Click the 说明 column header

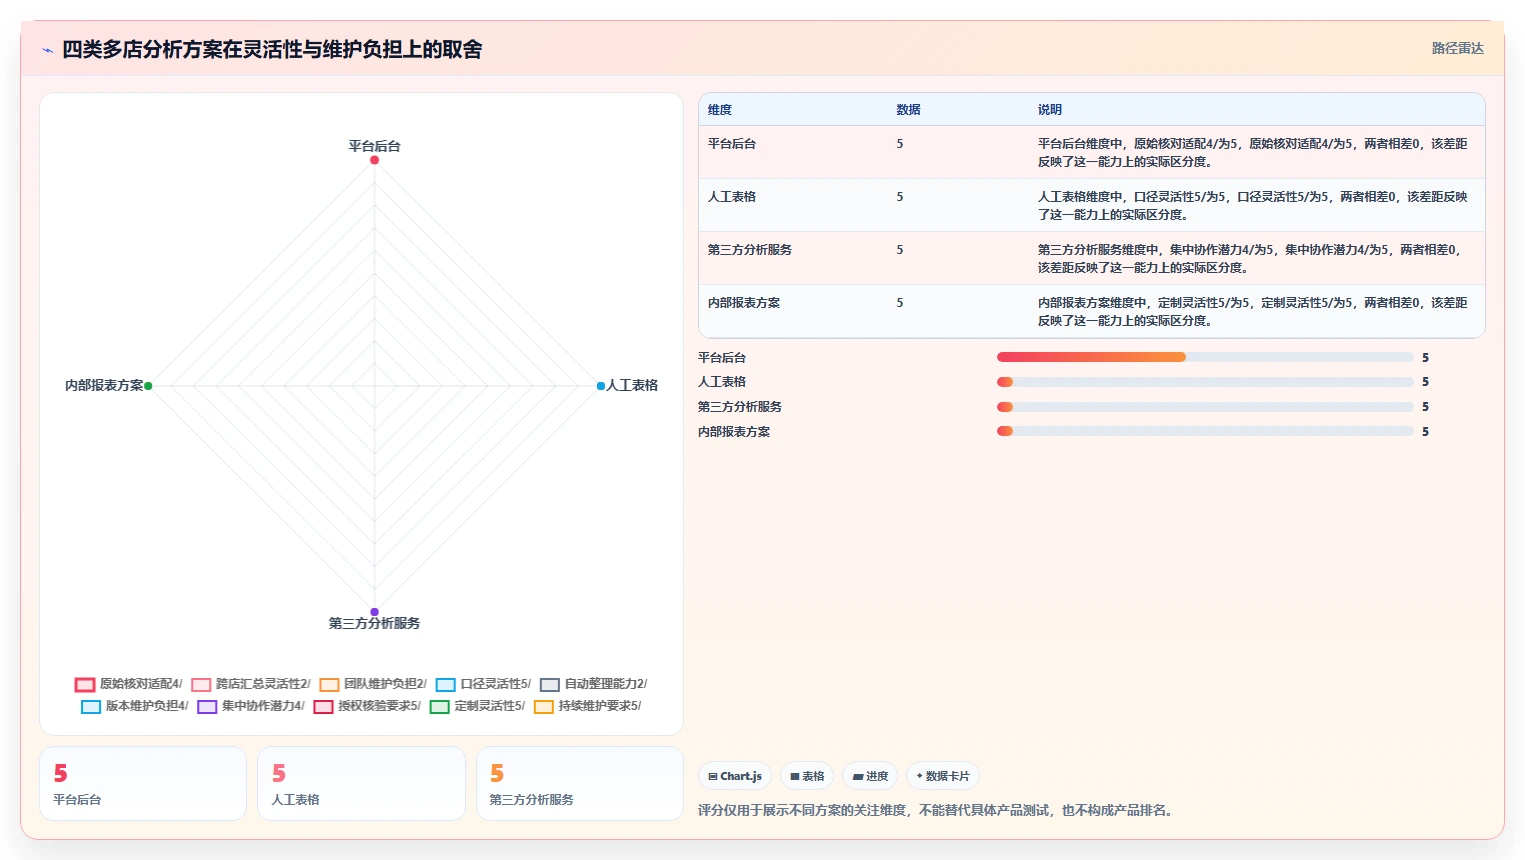tap(1050, 110)
